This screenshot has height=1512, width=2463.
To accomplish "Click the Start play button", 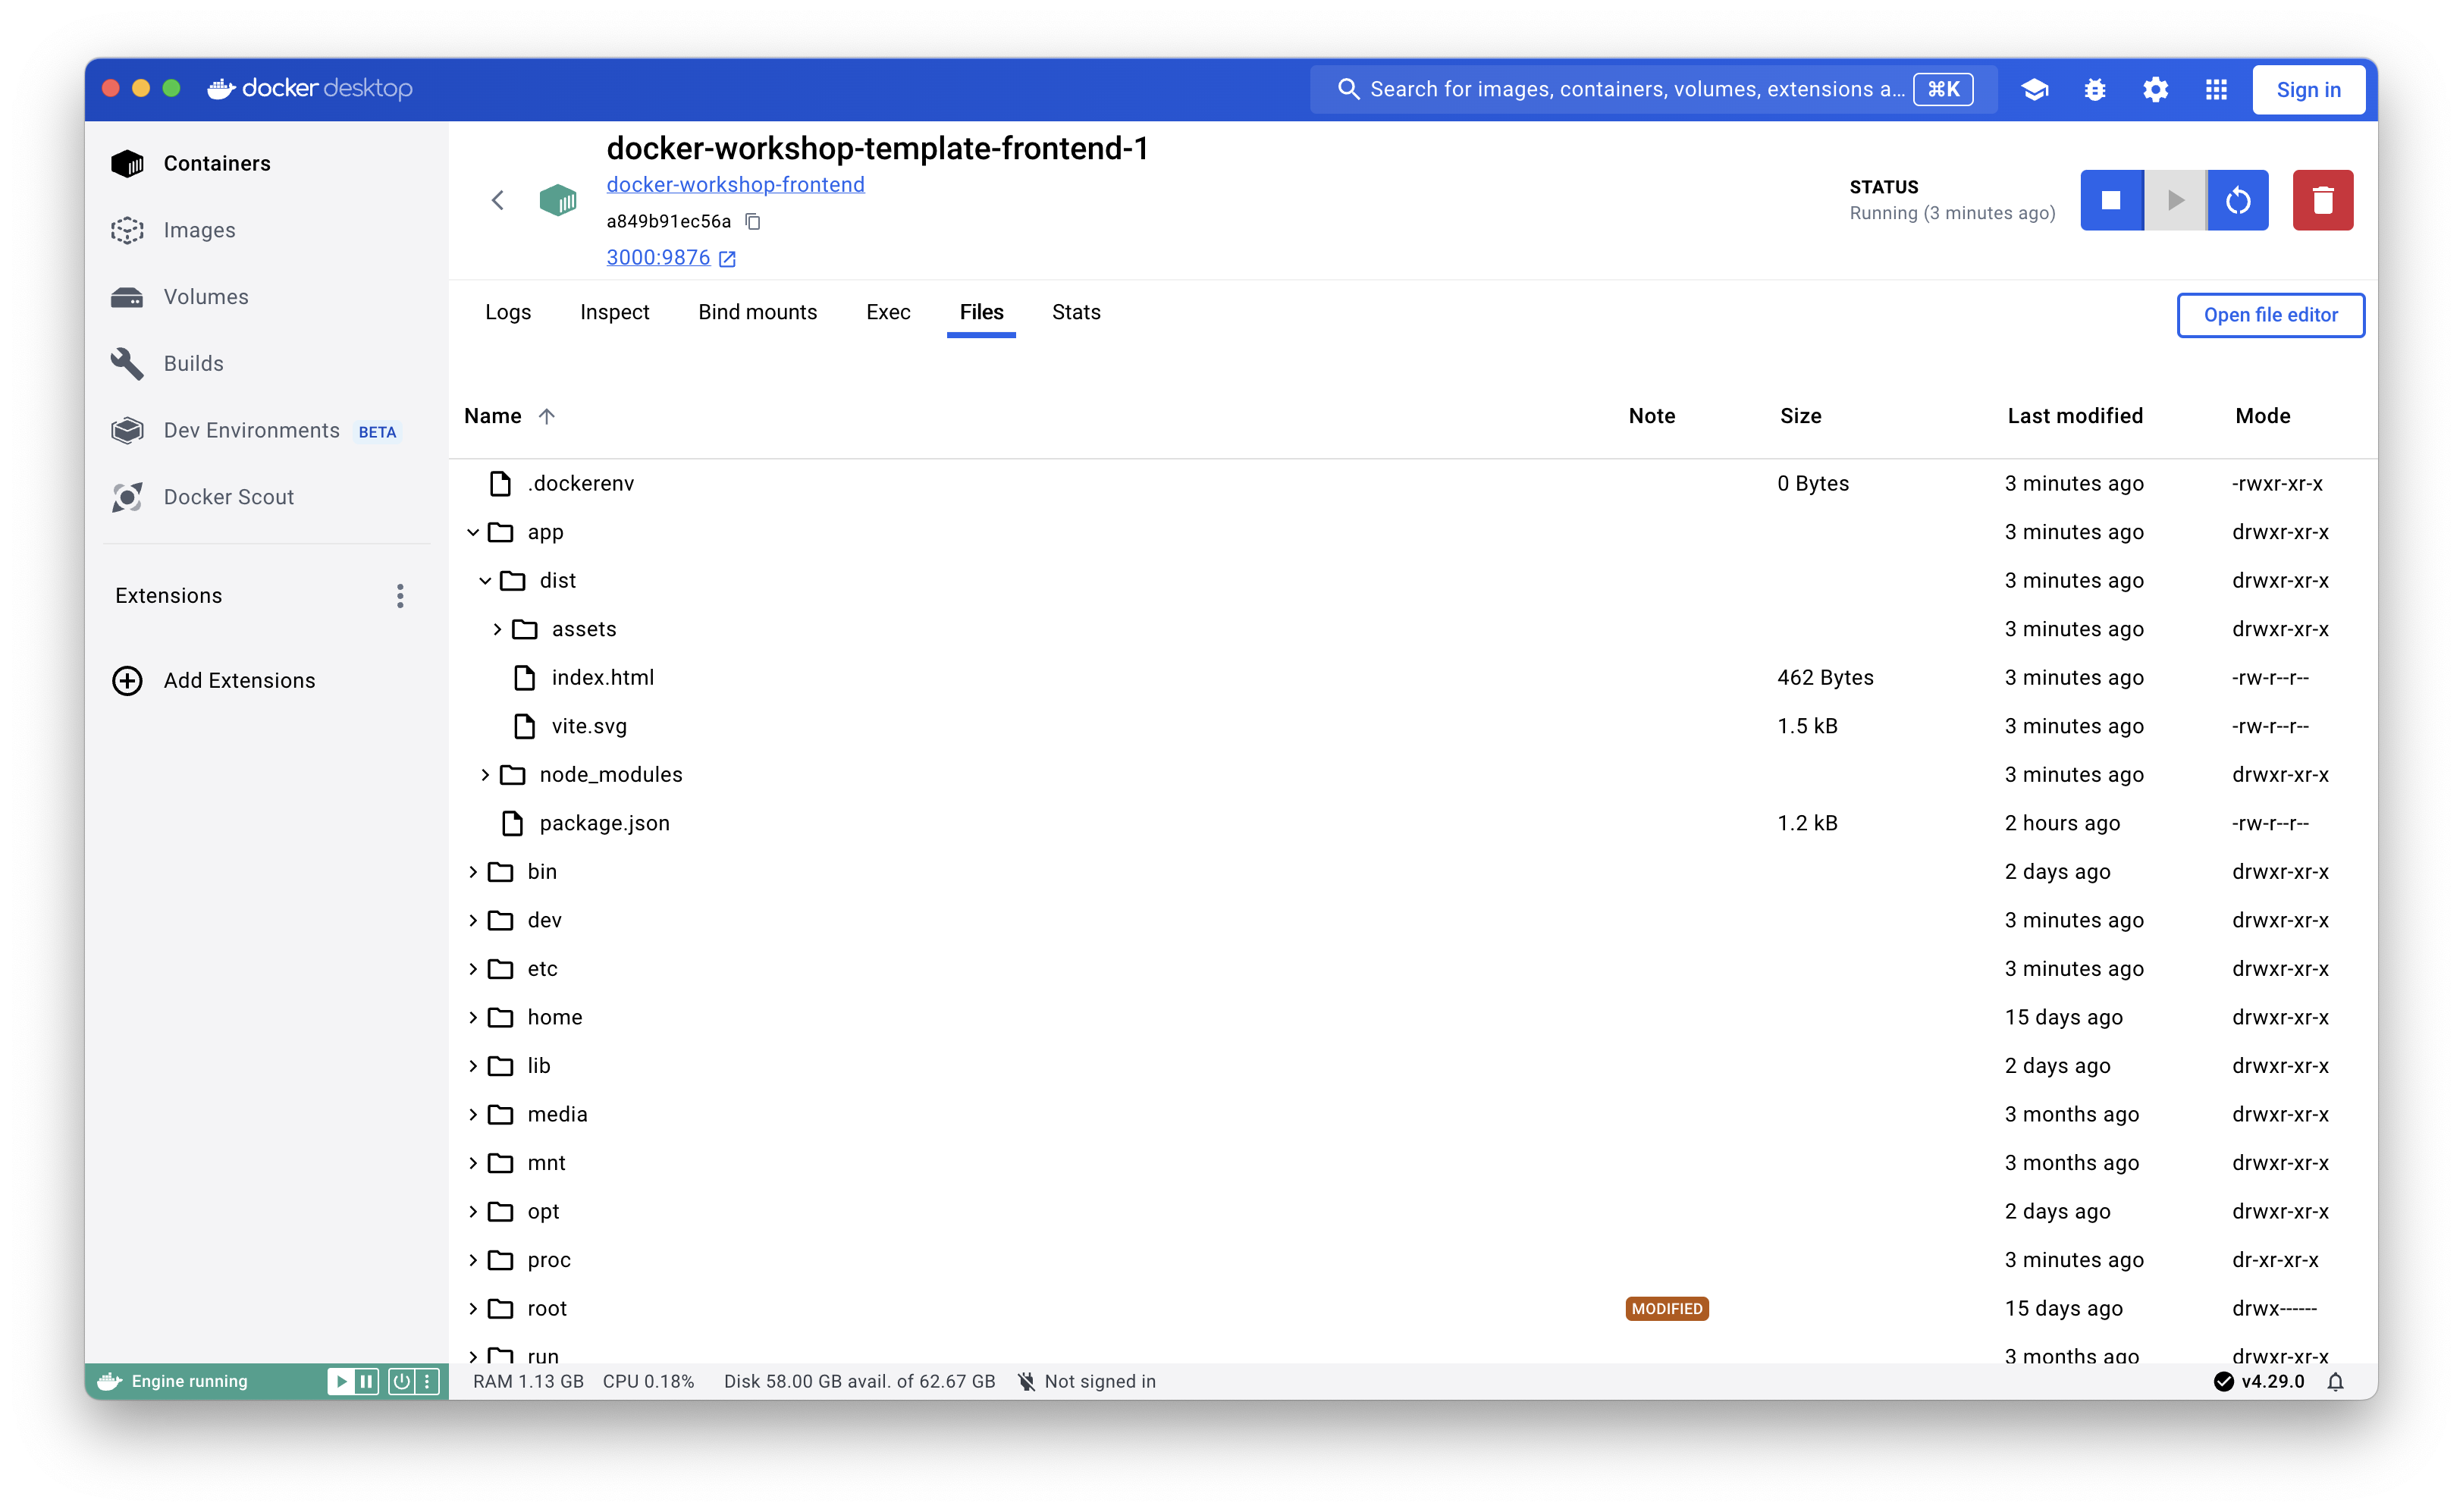I will [2174, 200].
